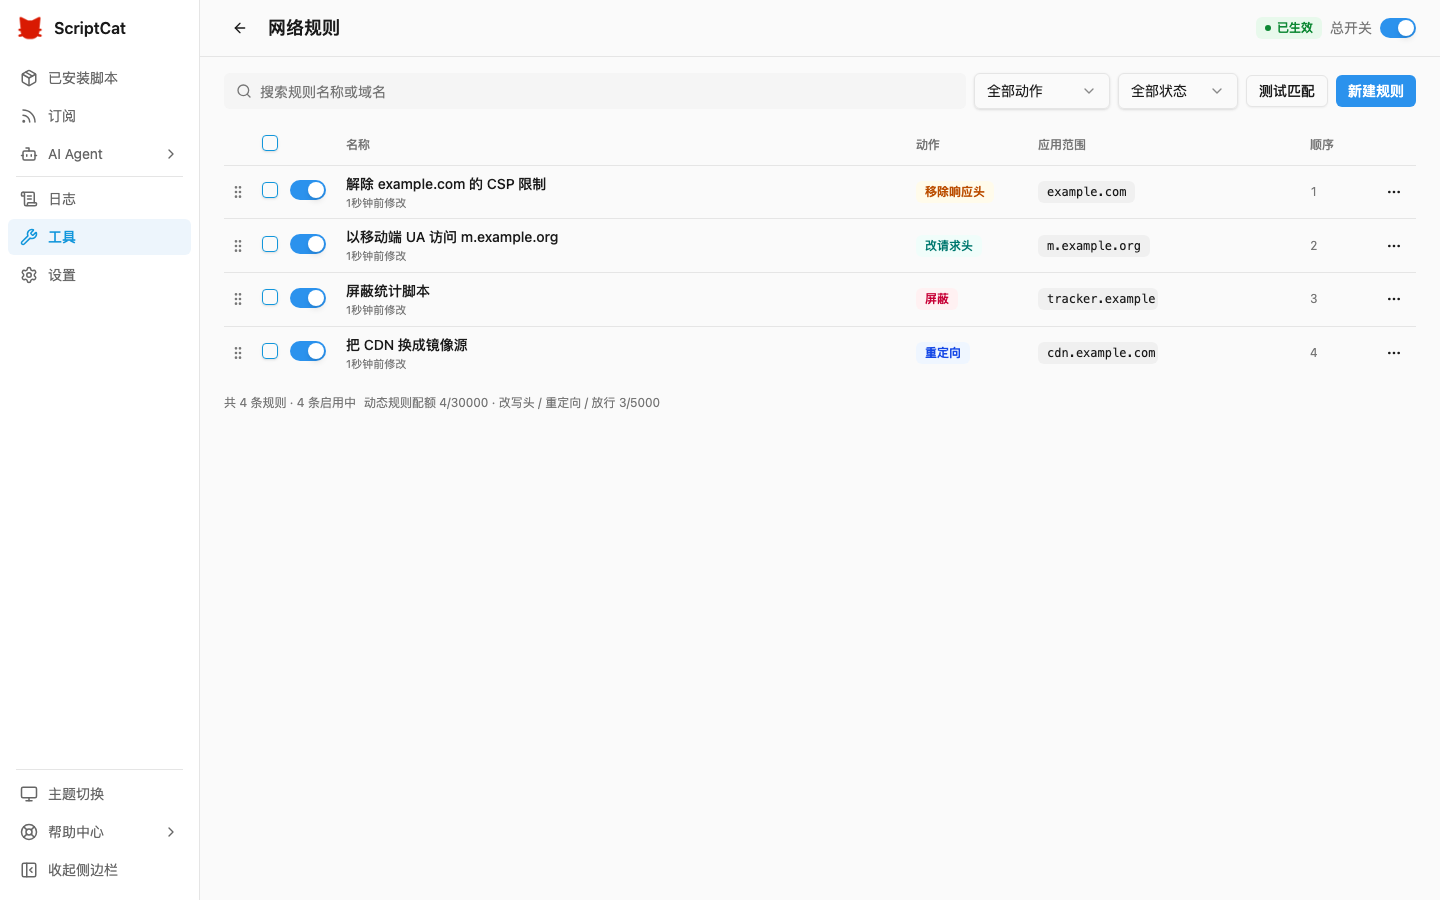
Task: Click the cdn.example.com scope chip
Action: pyautogui.click(x=1098, y=353)
